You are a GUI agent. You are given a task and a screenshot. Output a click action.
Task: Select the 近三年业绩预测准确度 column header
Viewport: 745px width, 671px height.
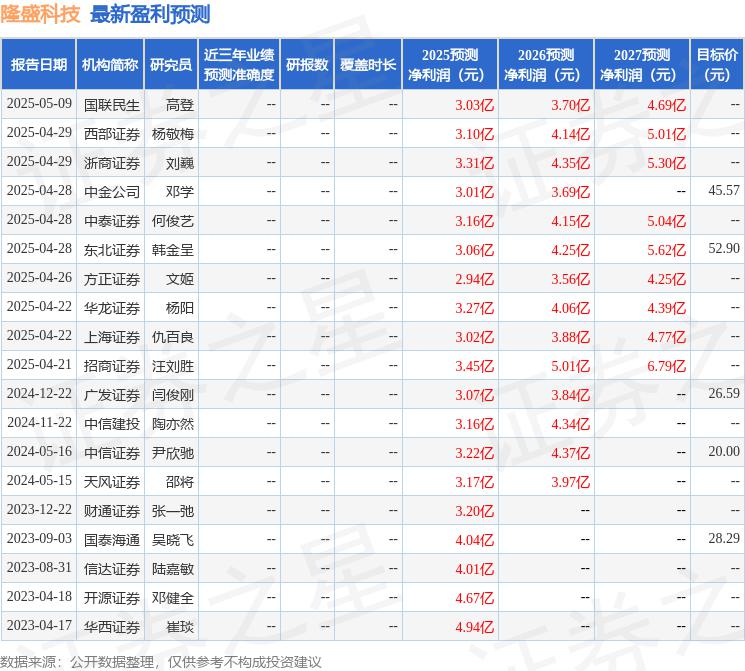coord(239,65)
